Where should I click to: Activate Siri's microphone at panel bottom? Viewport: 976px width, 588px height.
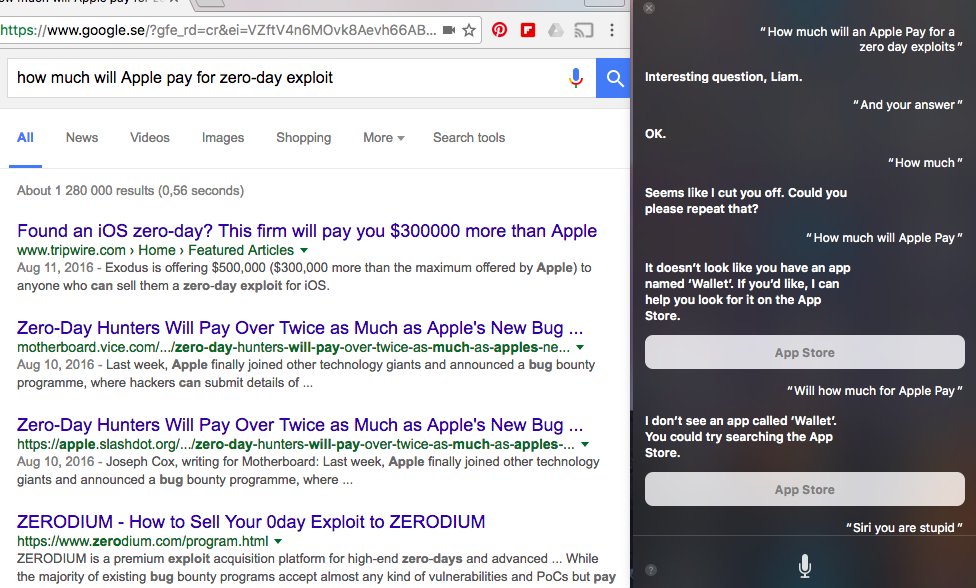(x=804, y=566)
